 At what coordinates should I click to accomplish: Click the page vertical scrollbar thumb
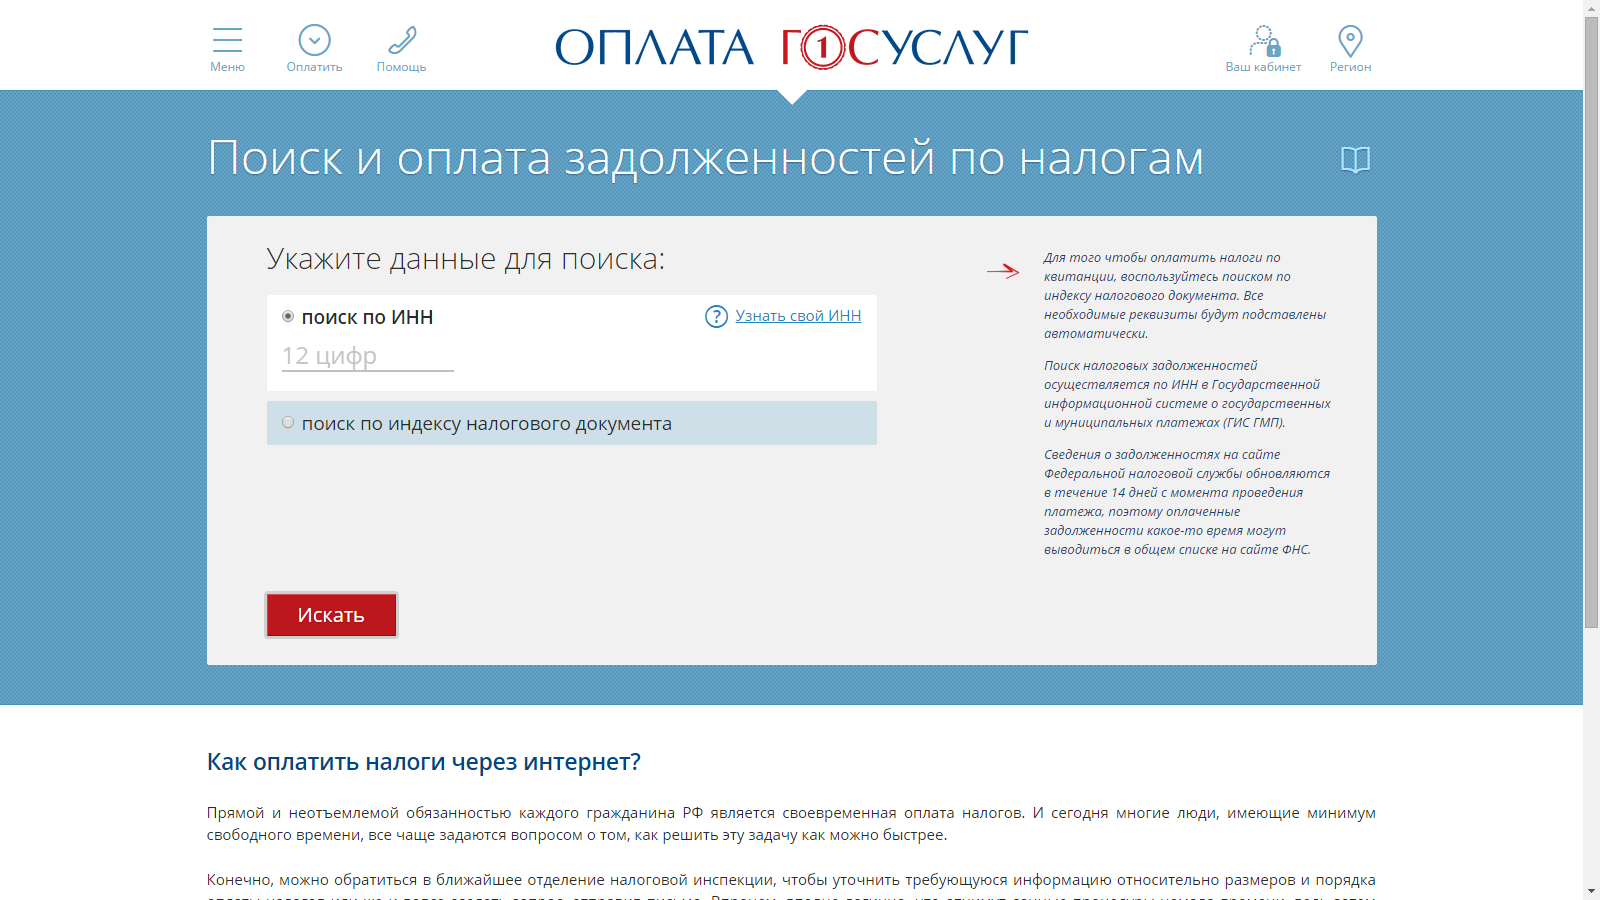click(1591, 322)
